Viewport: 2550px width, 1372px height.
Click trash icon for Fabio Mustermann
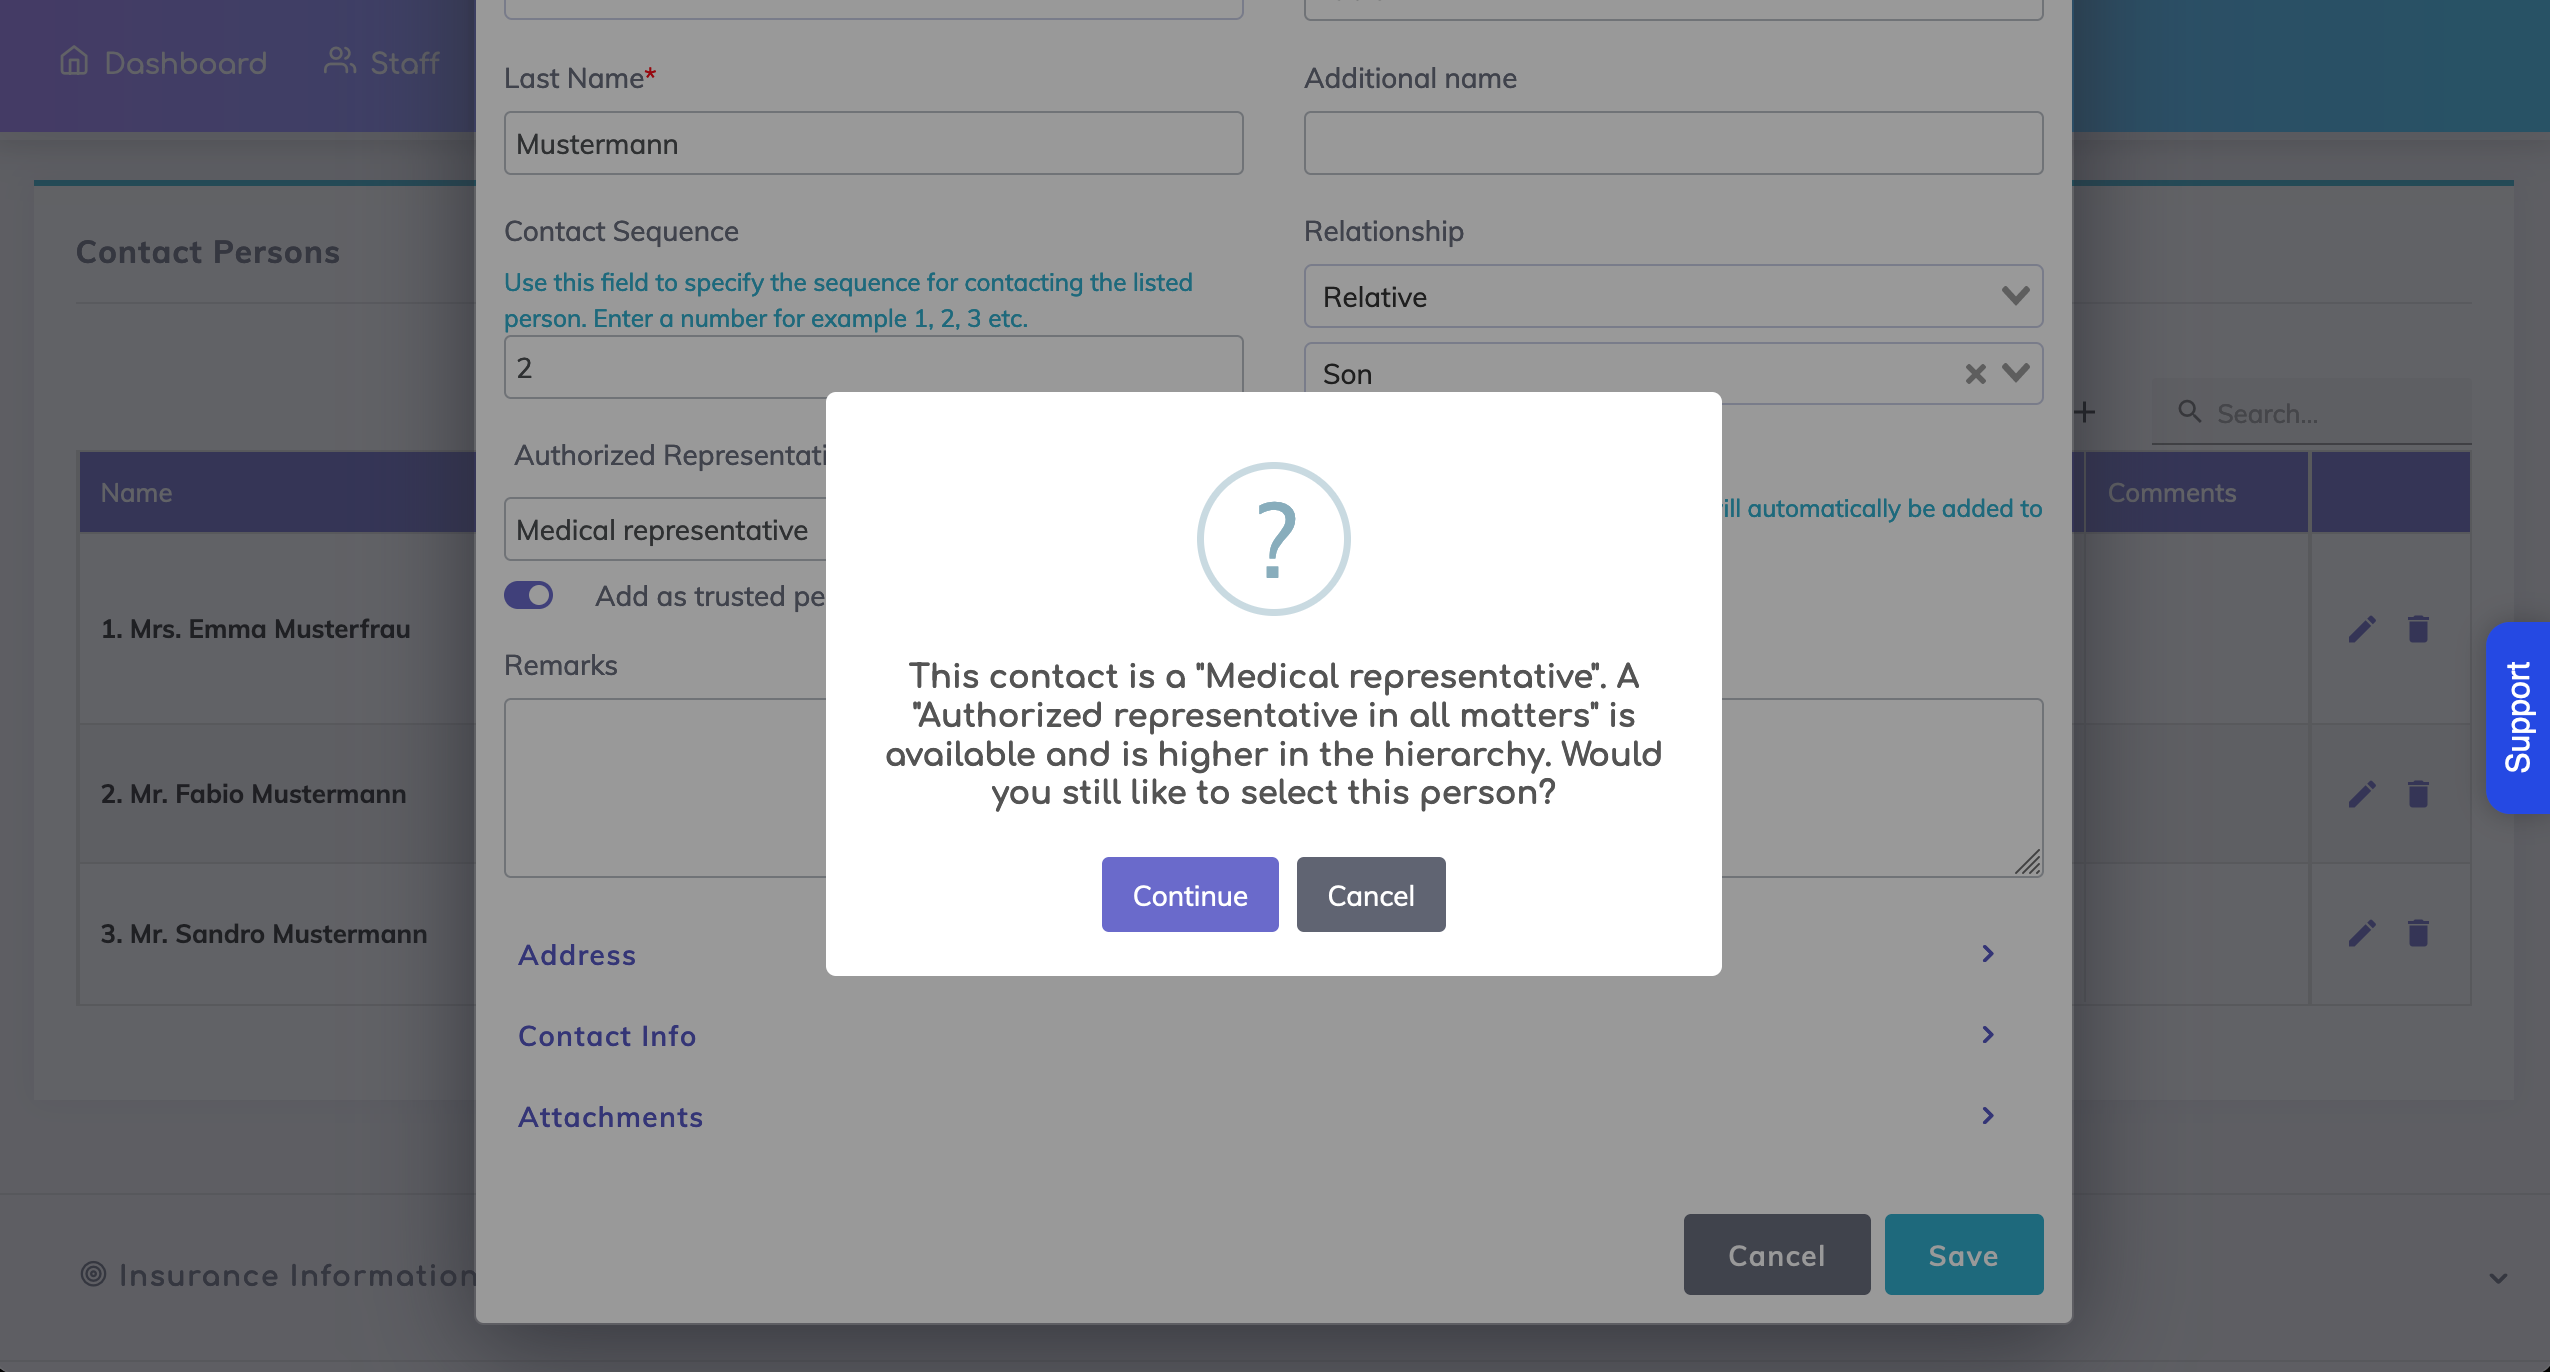point(2418,794)
